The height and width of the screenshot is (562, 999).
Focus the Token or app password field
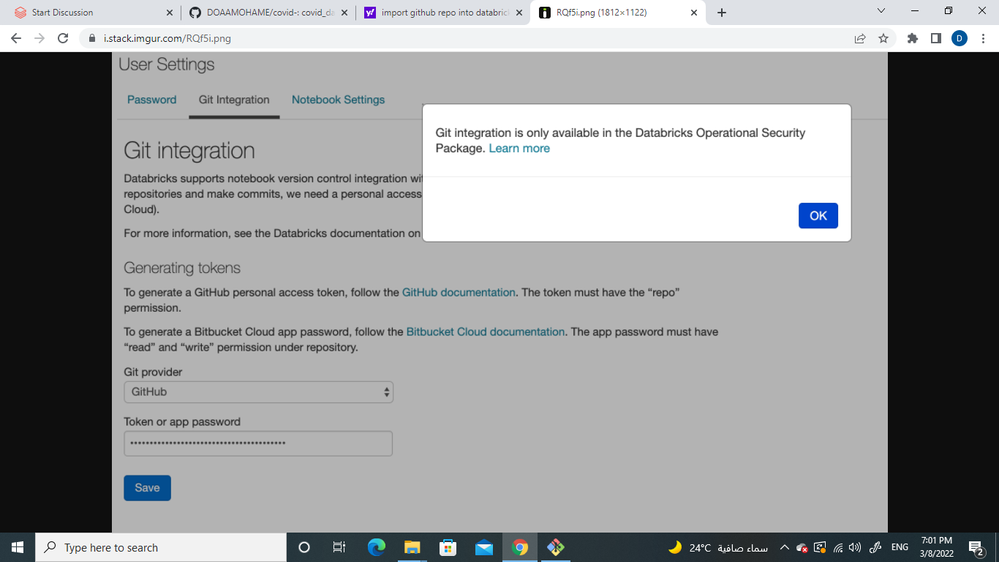(258, 443)
